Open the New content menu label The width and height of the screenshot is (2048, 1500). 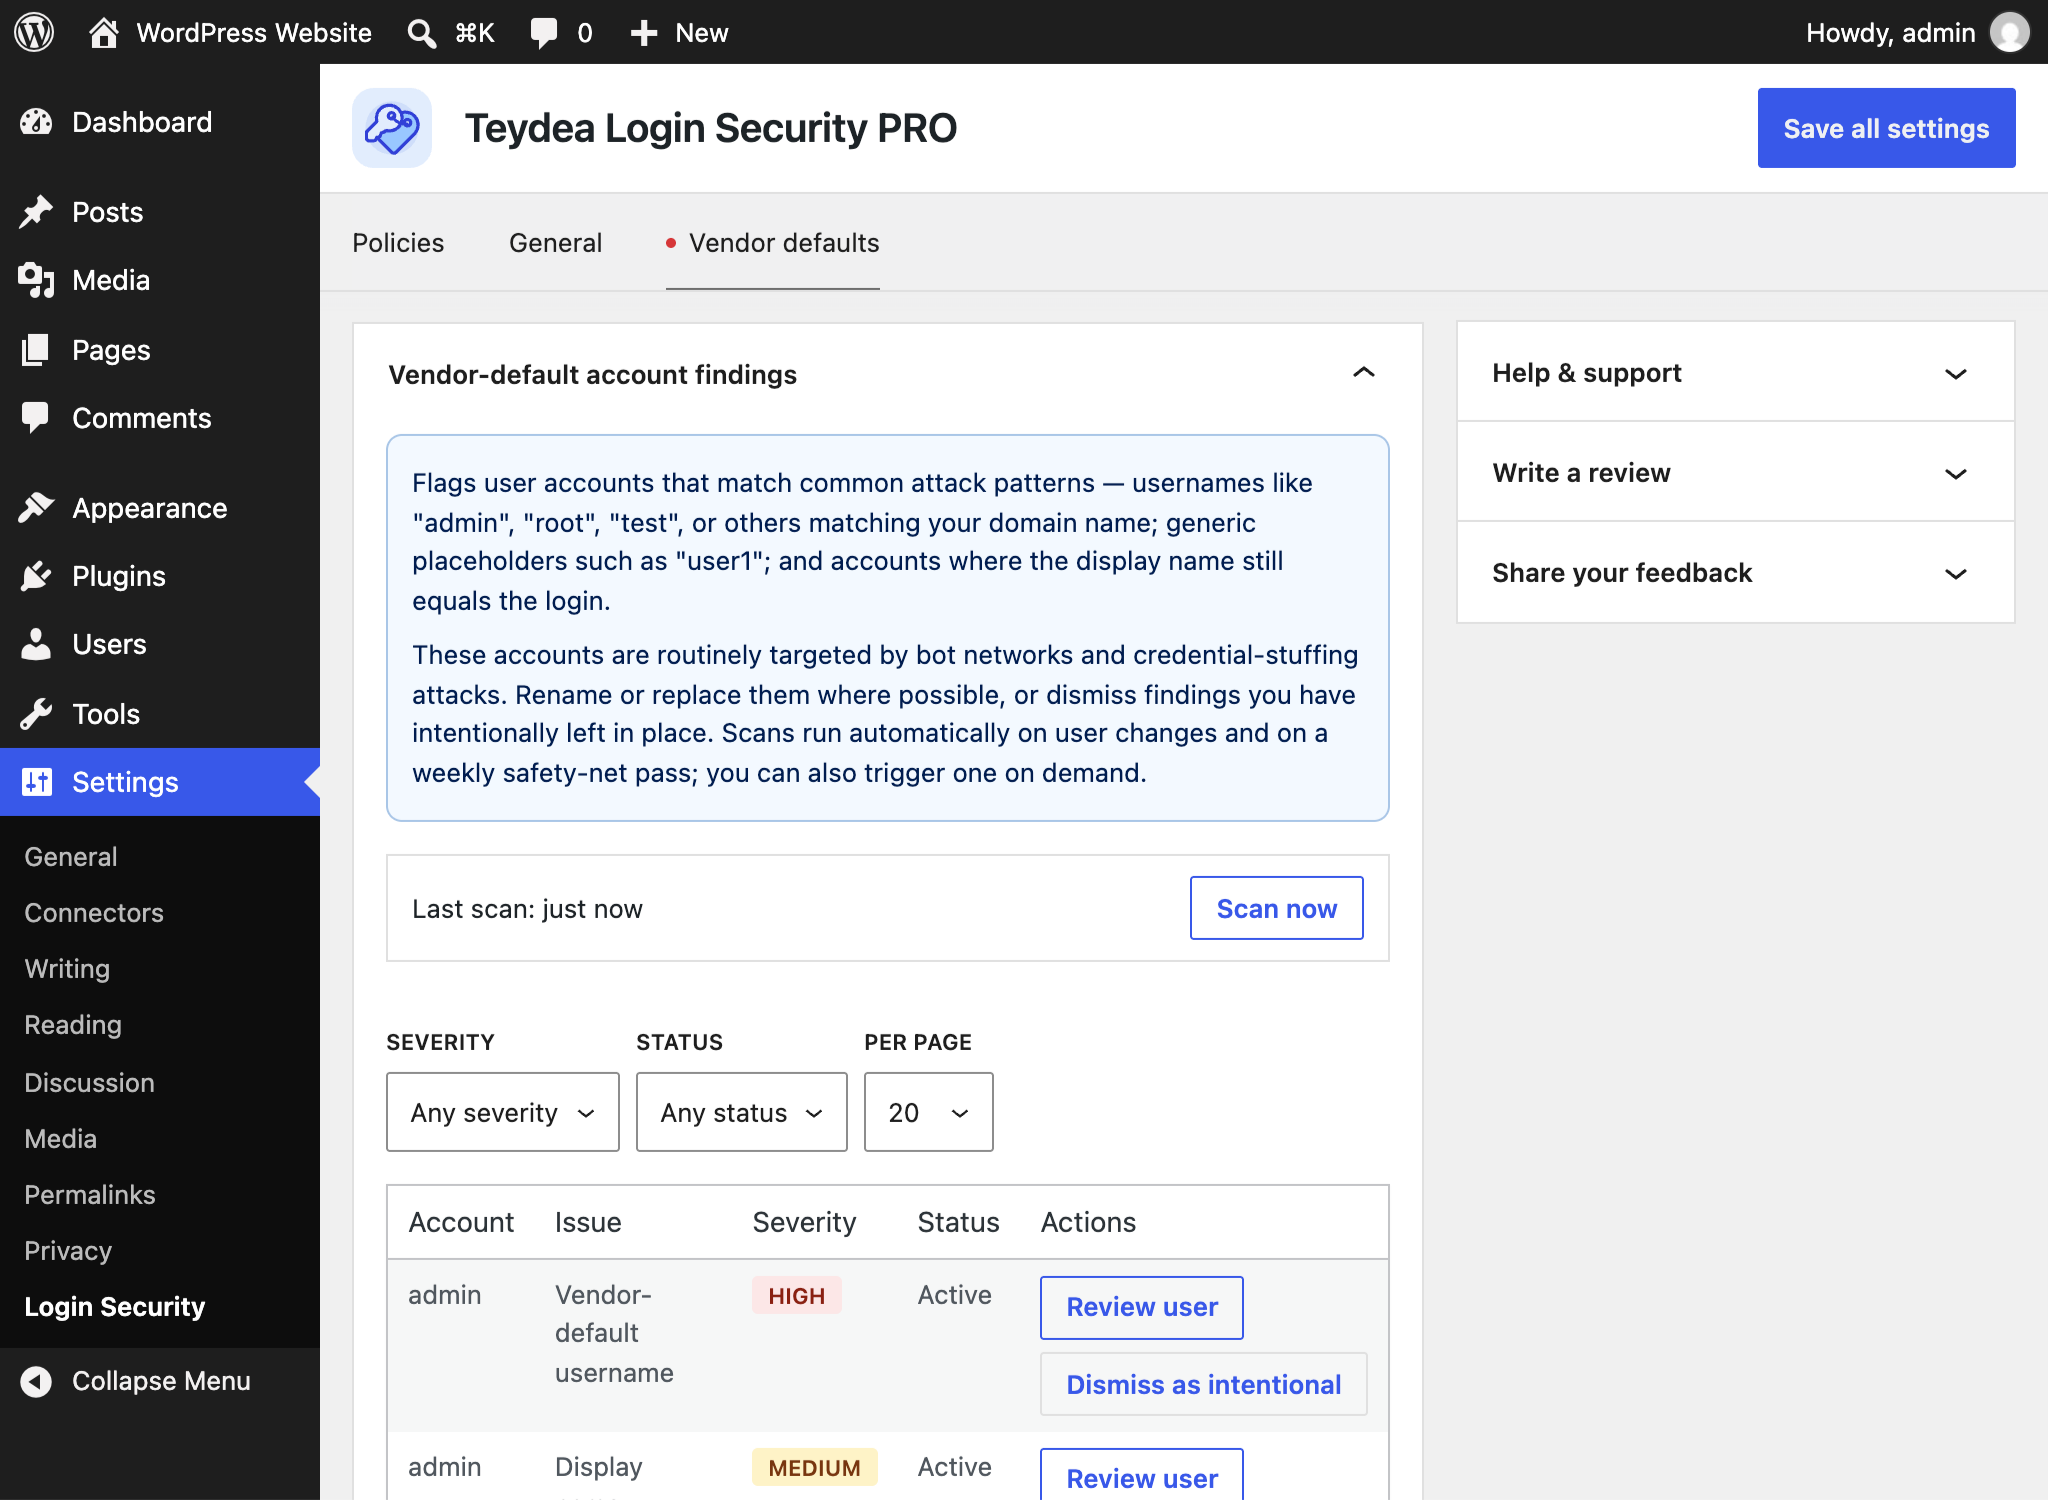coord(702,33)
